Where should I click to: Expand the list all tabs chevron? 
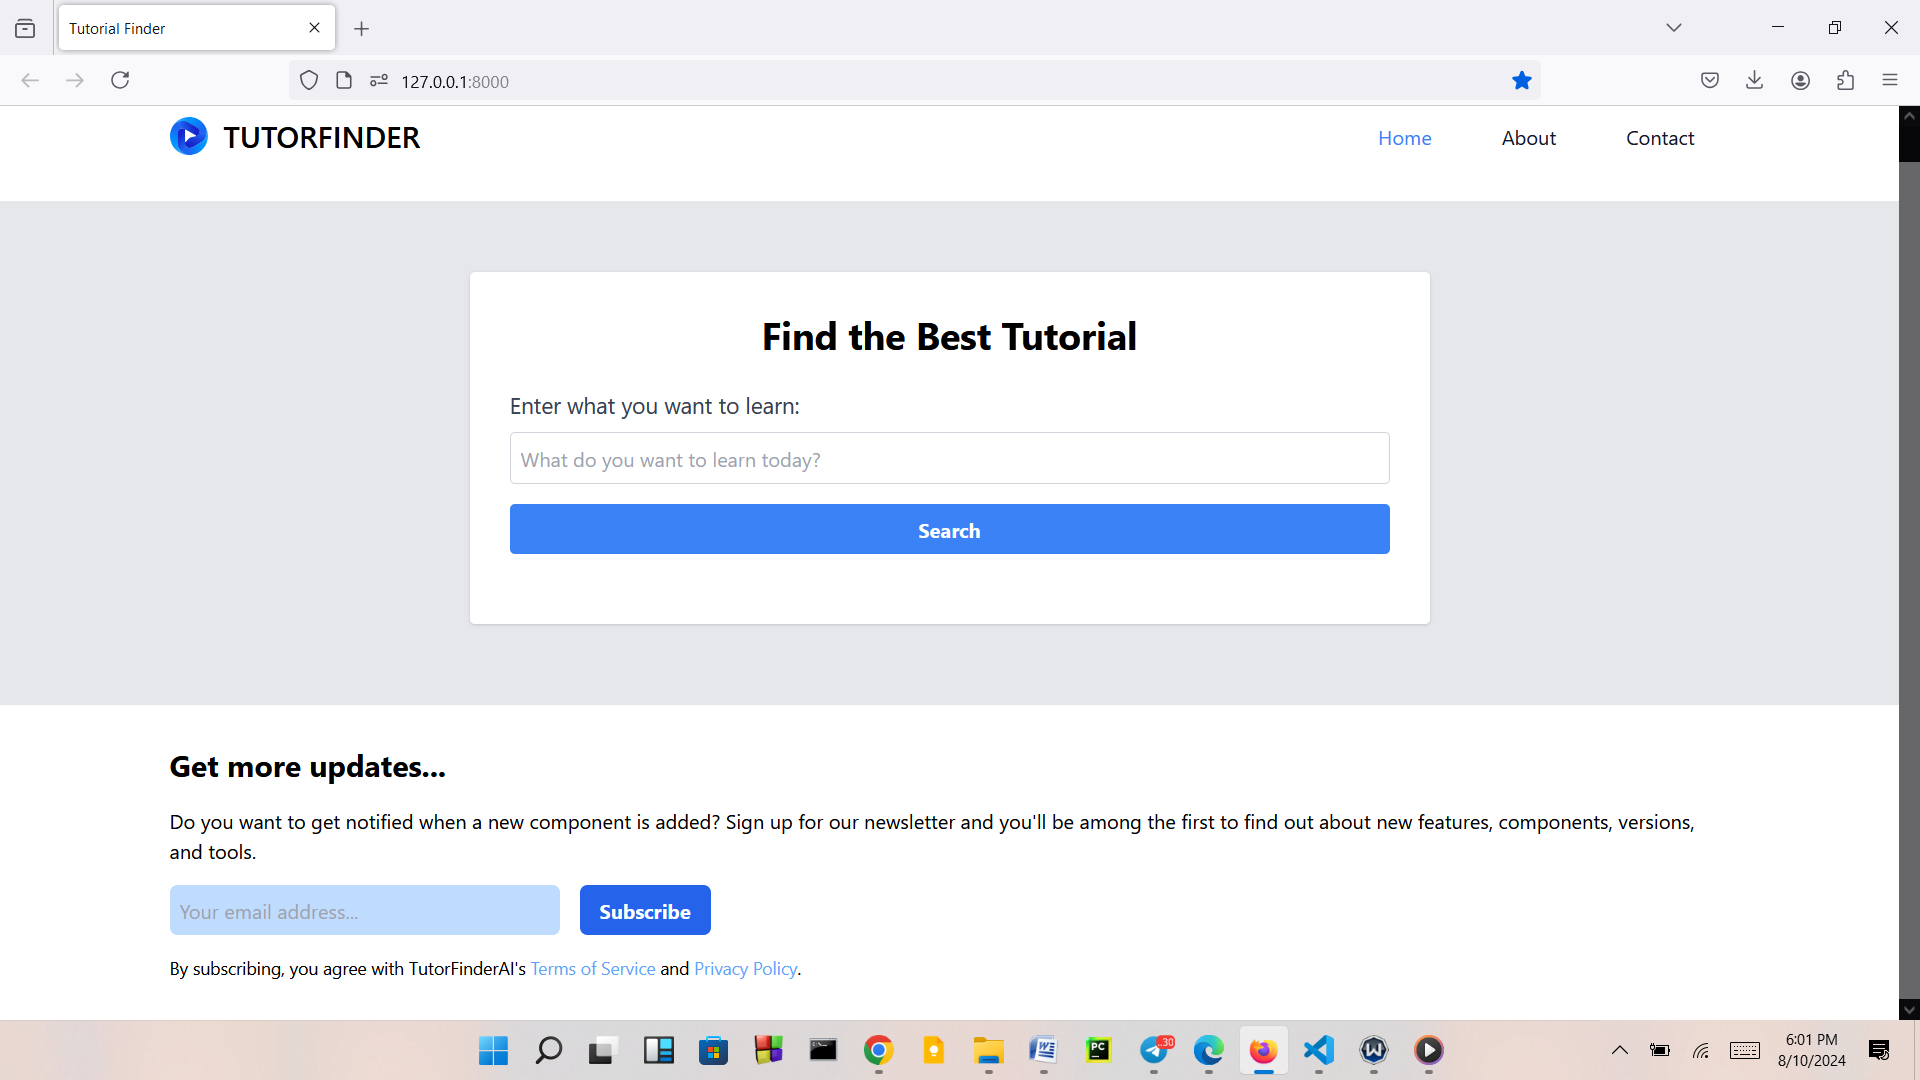[1673, 28]
